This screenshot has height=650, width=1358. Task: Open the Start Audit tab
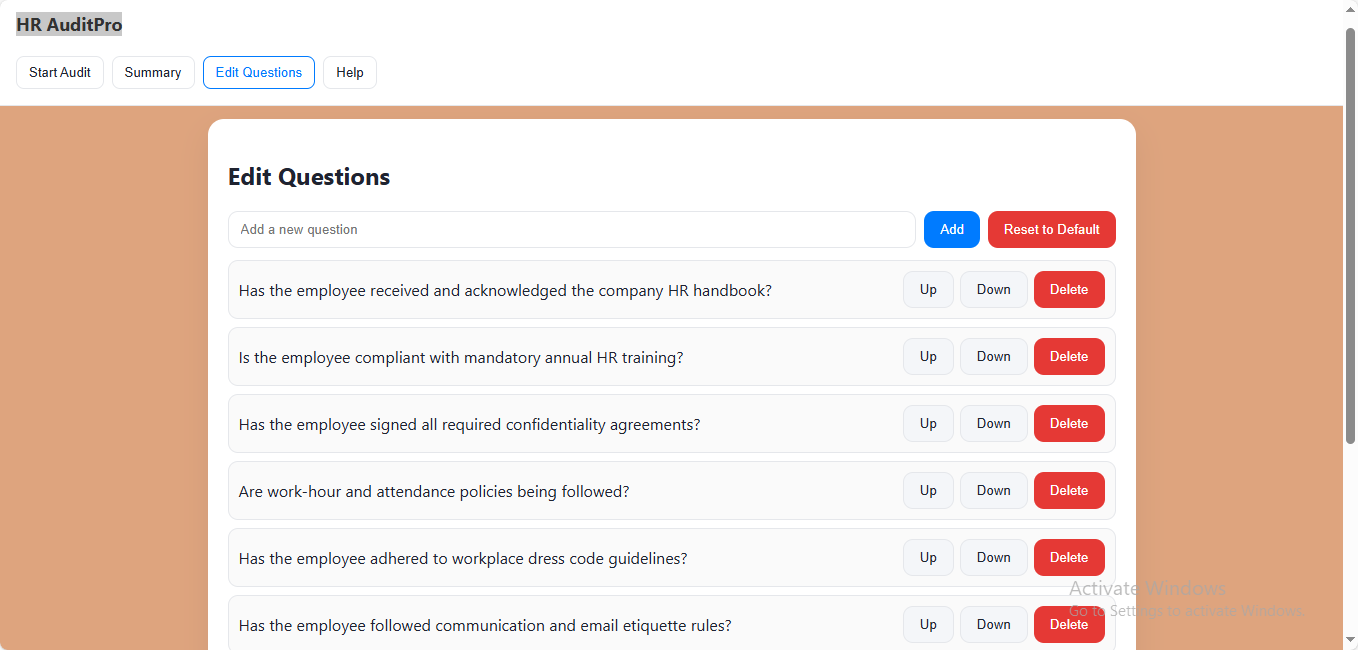point(60,73)
